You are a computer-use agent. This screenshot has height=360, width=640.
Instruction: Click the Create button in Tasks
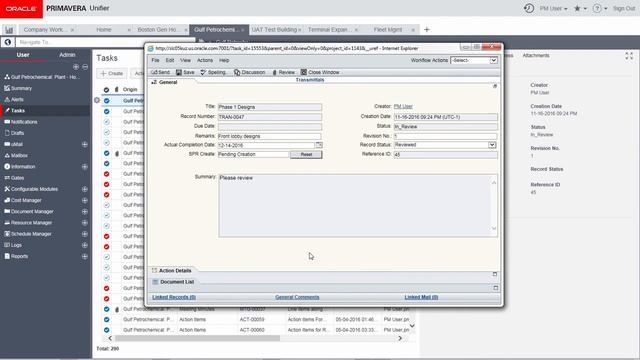coord(112,73)
